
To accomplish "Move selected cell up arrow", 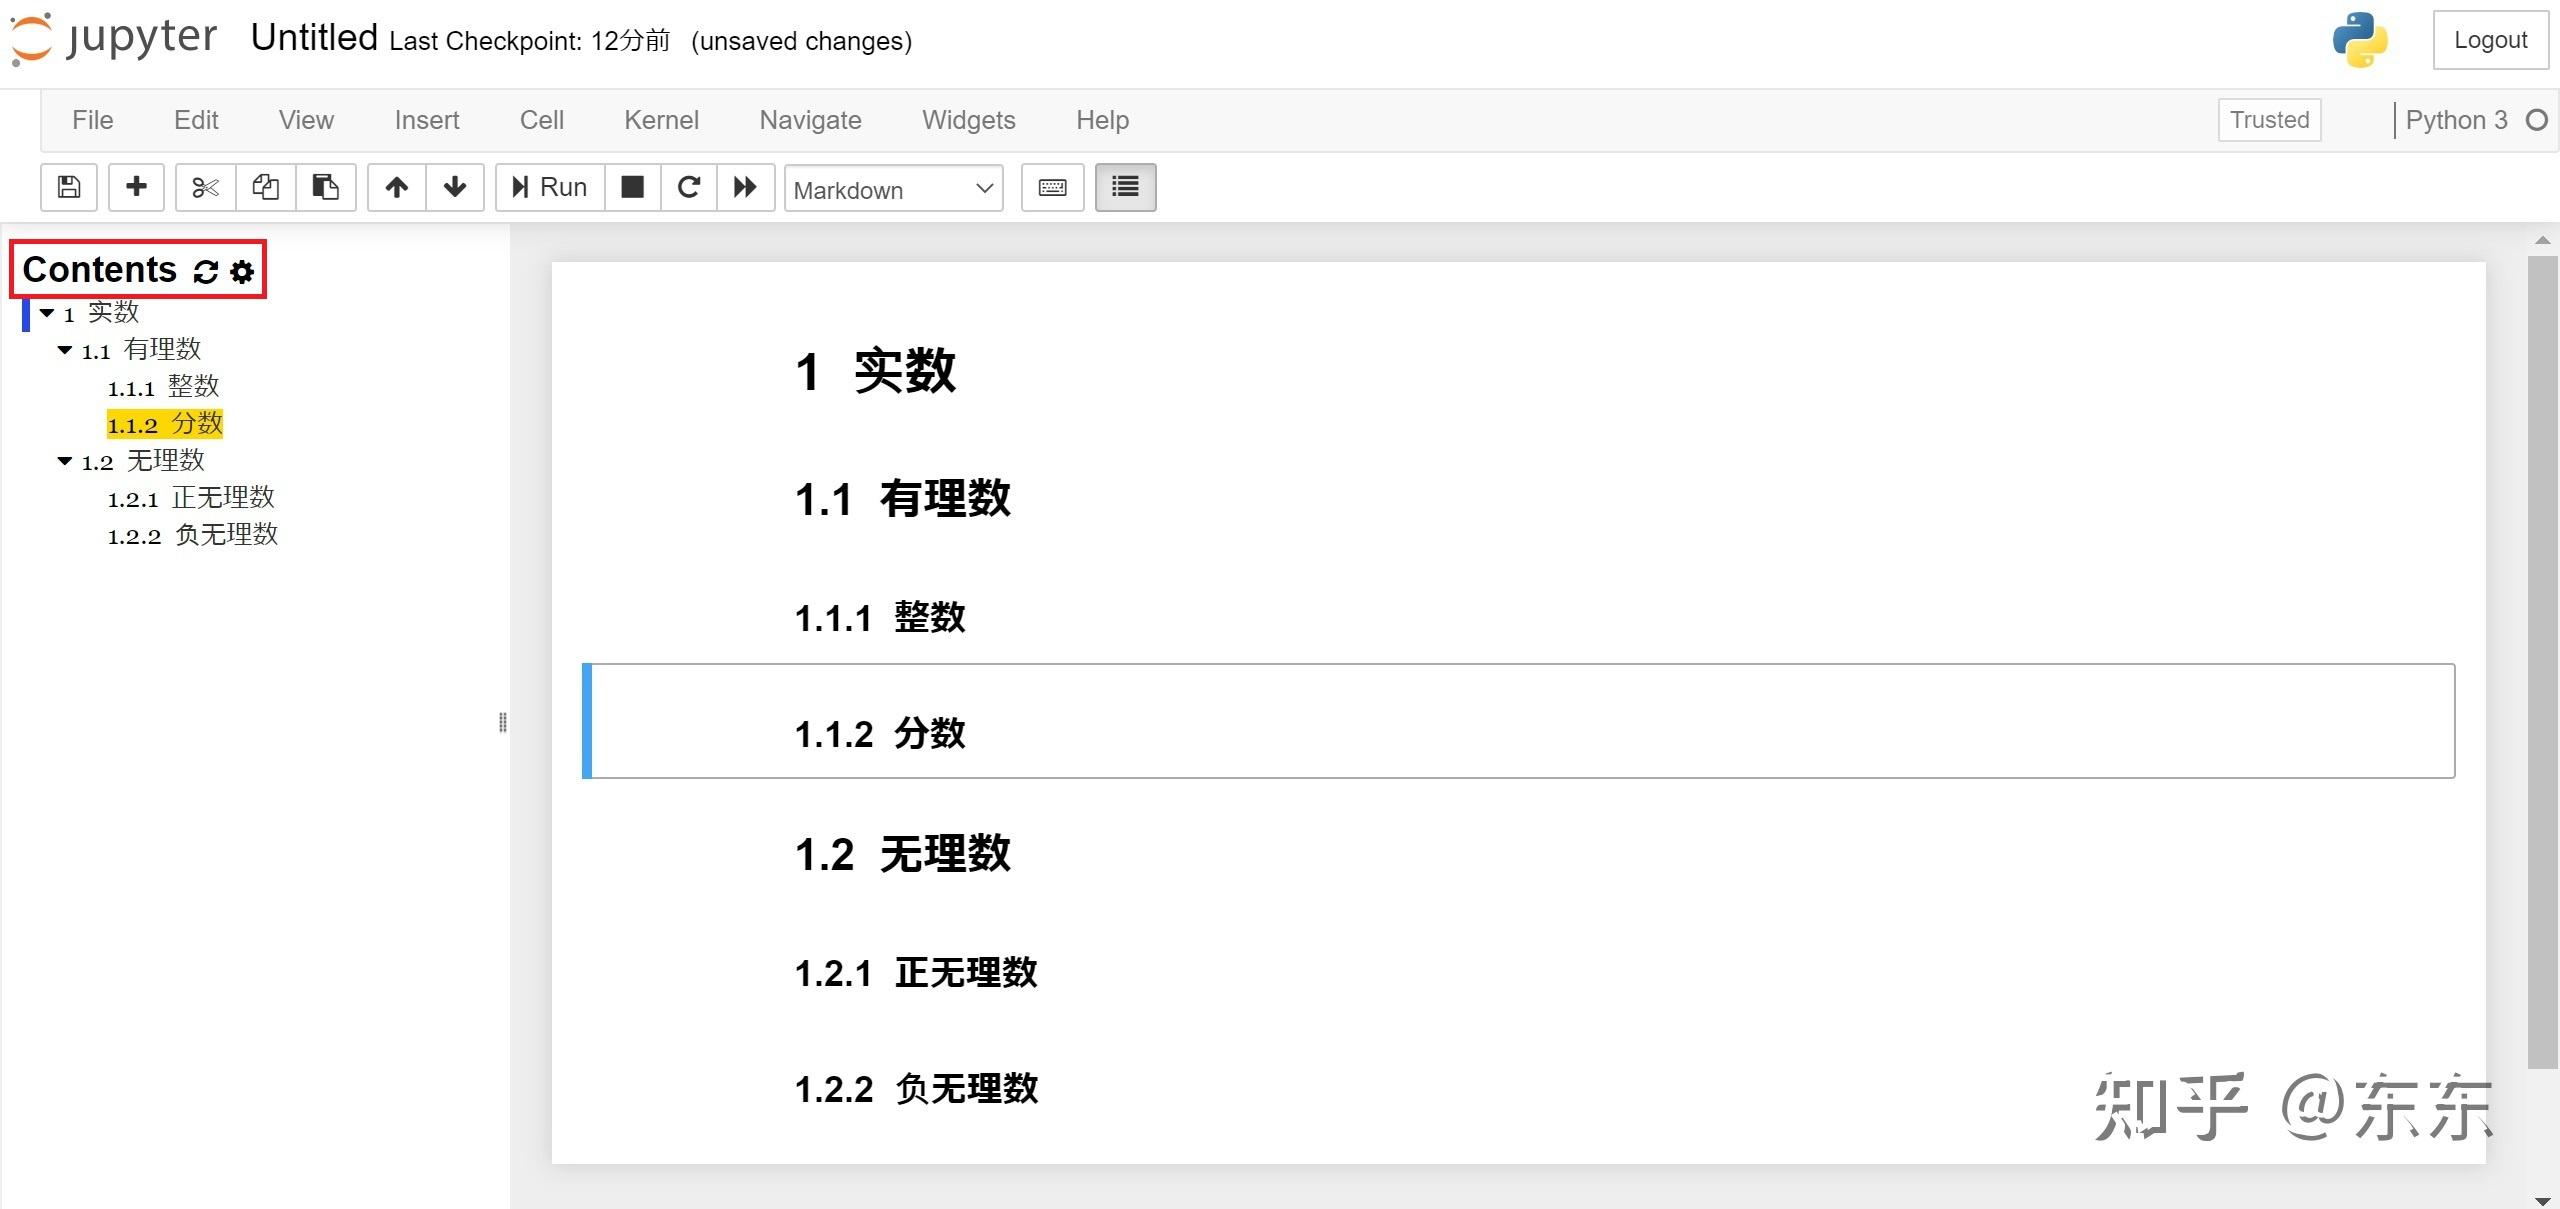I will (x=397, y=187).
